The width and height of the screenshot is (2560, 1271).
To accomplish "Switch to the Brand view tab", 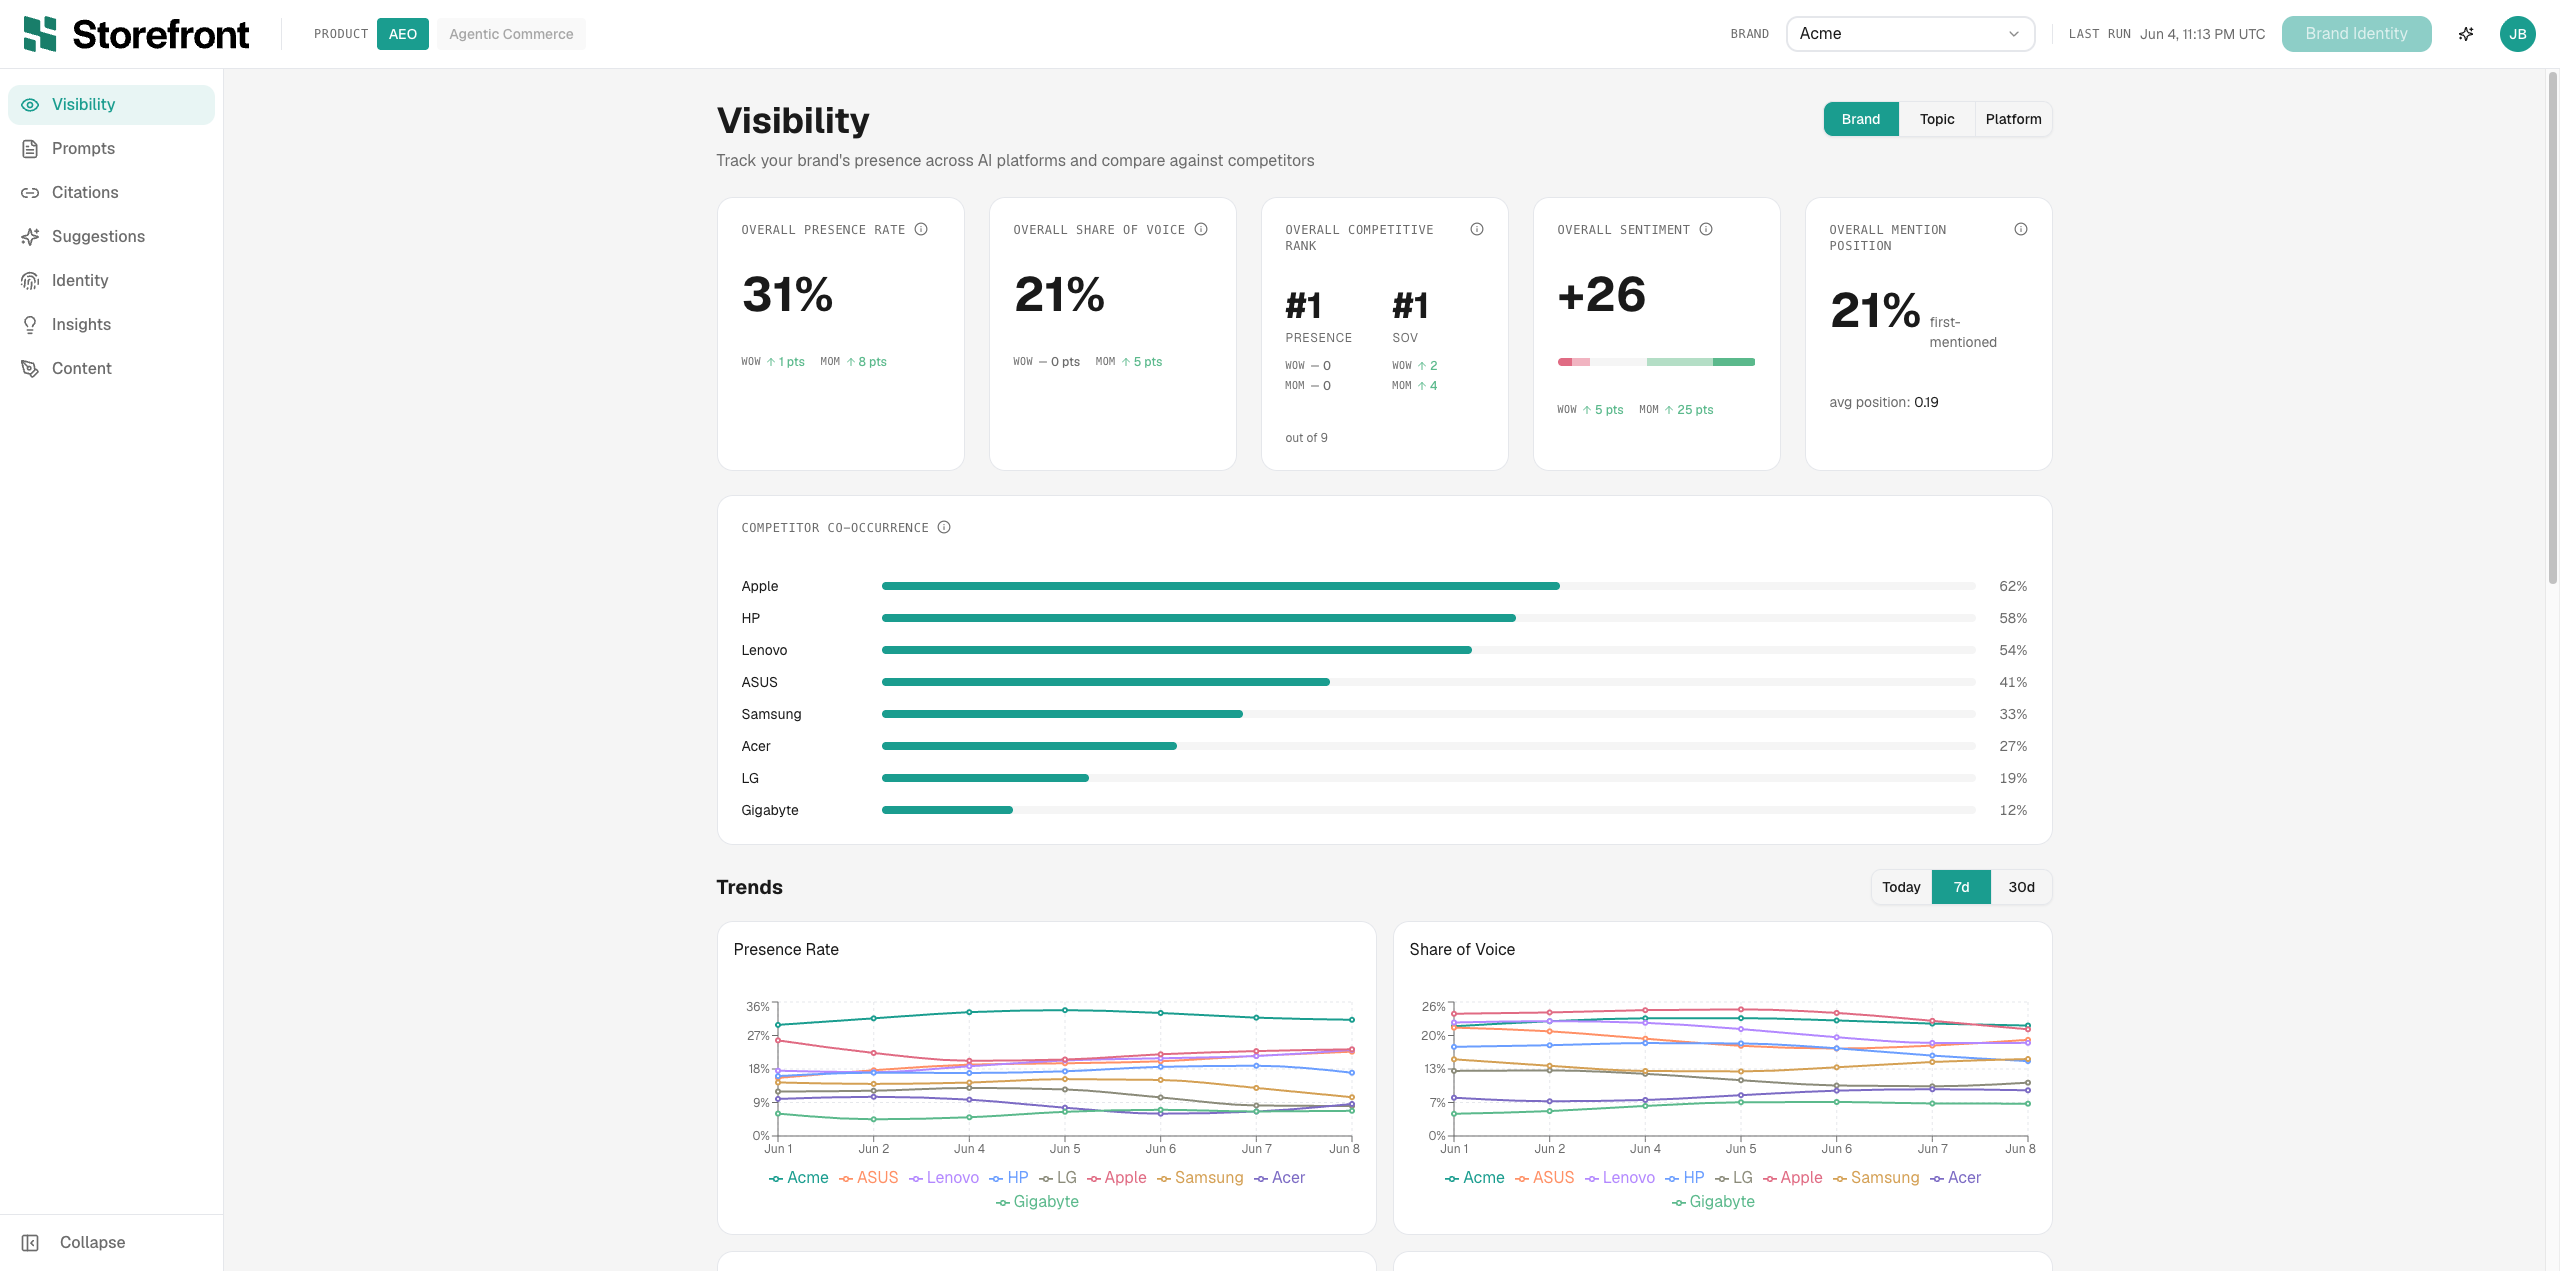I will pyautogui.click(x=1860, y=119).
